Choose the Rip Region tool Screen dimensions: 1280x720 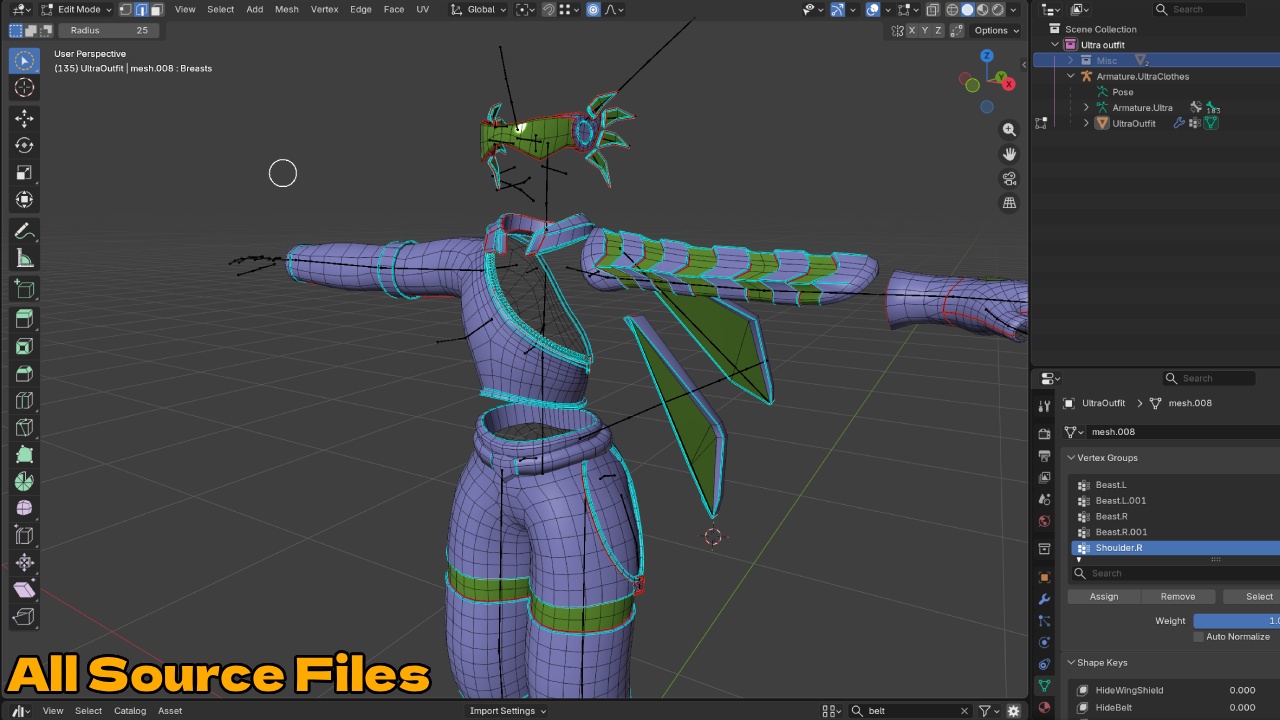[x=24, y=617]
